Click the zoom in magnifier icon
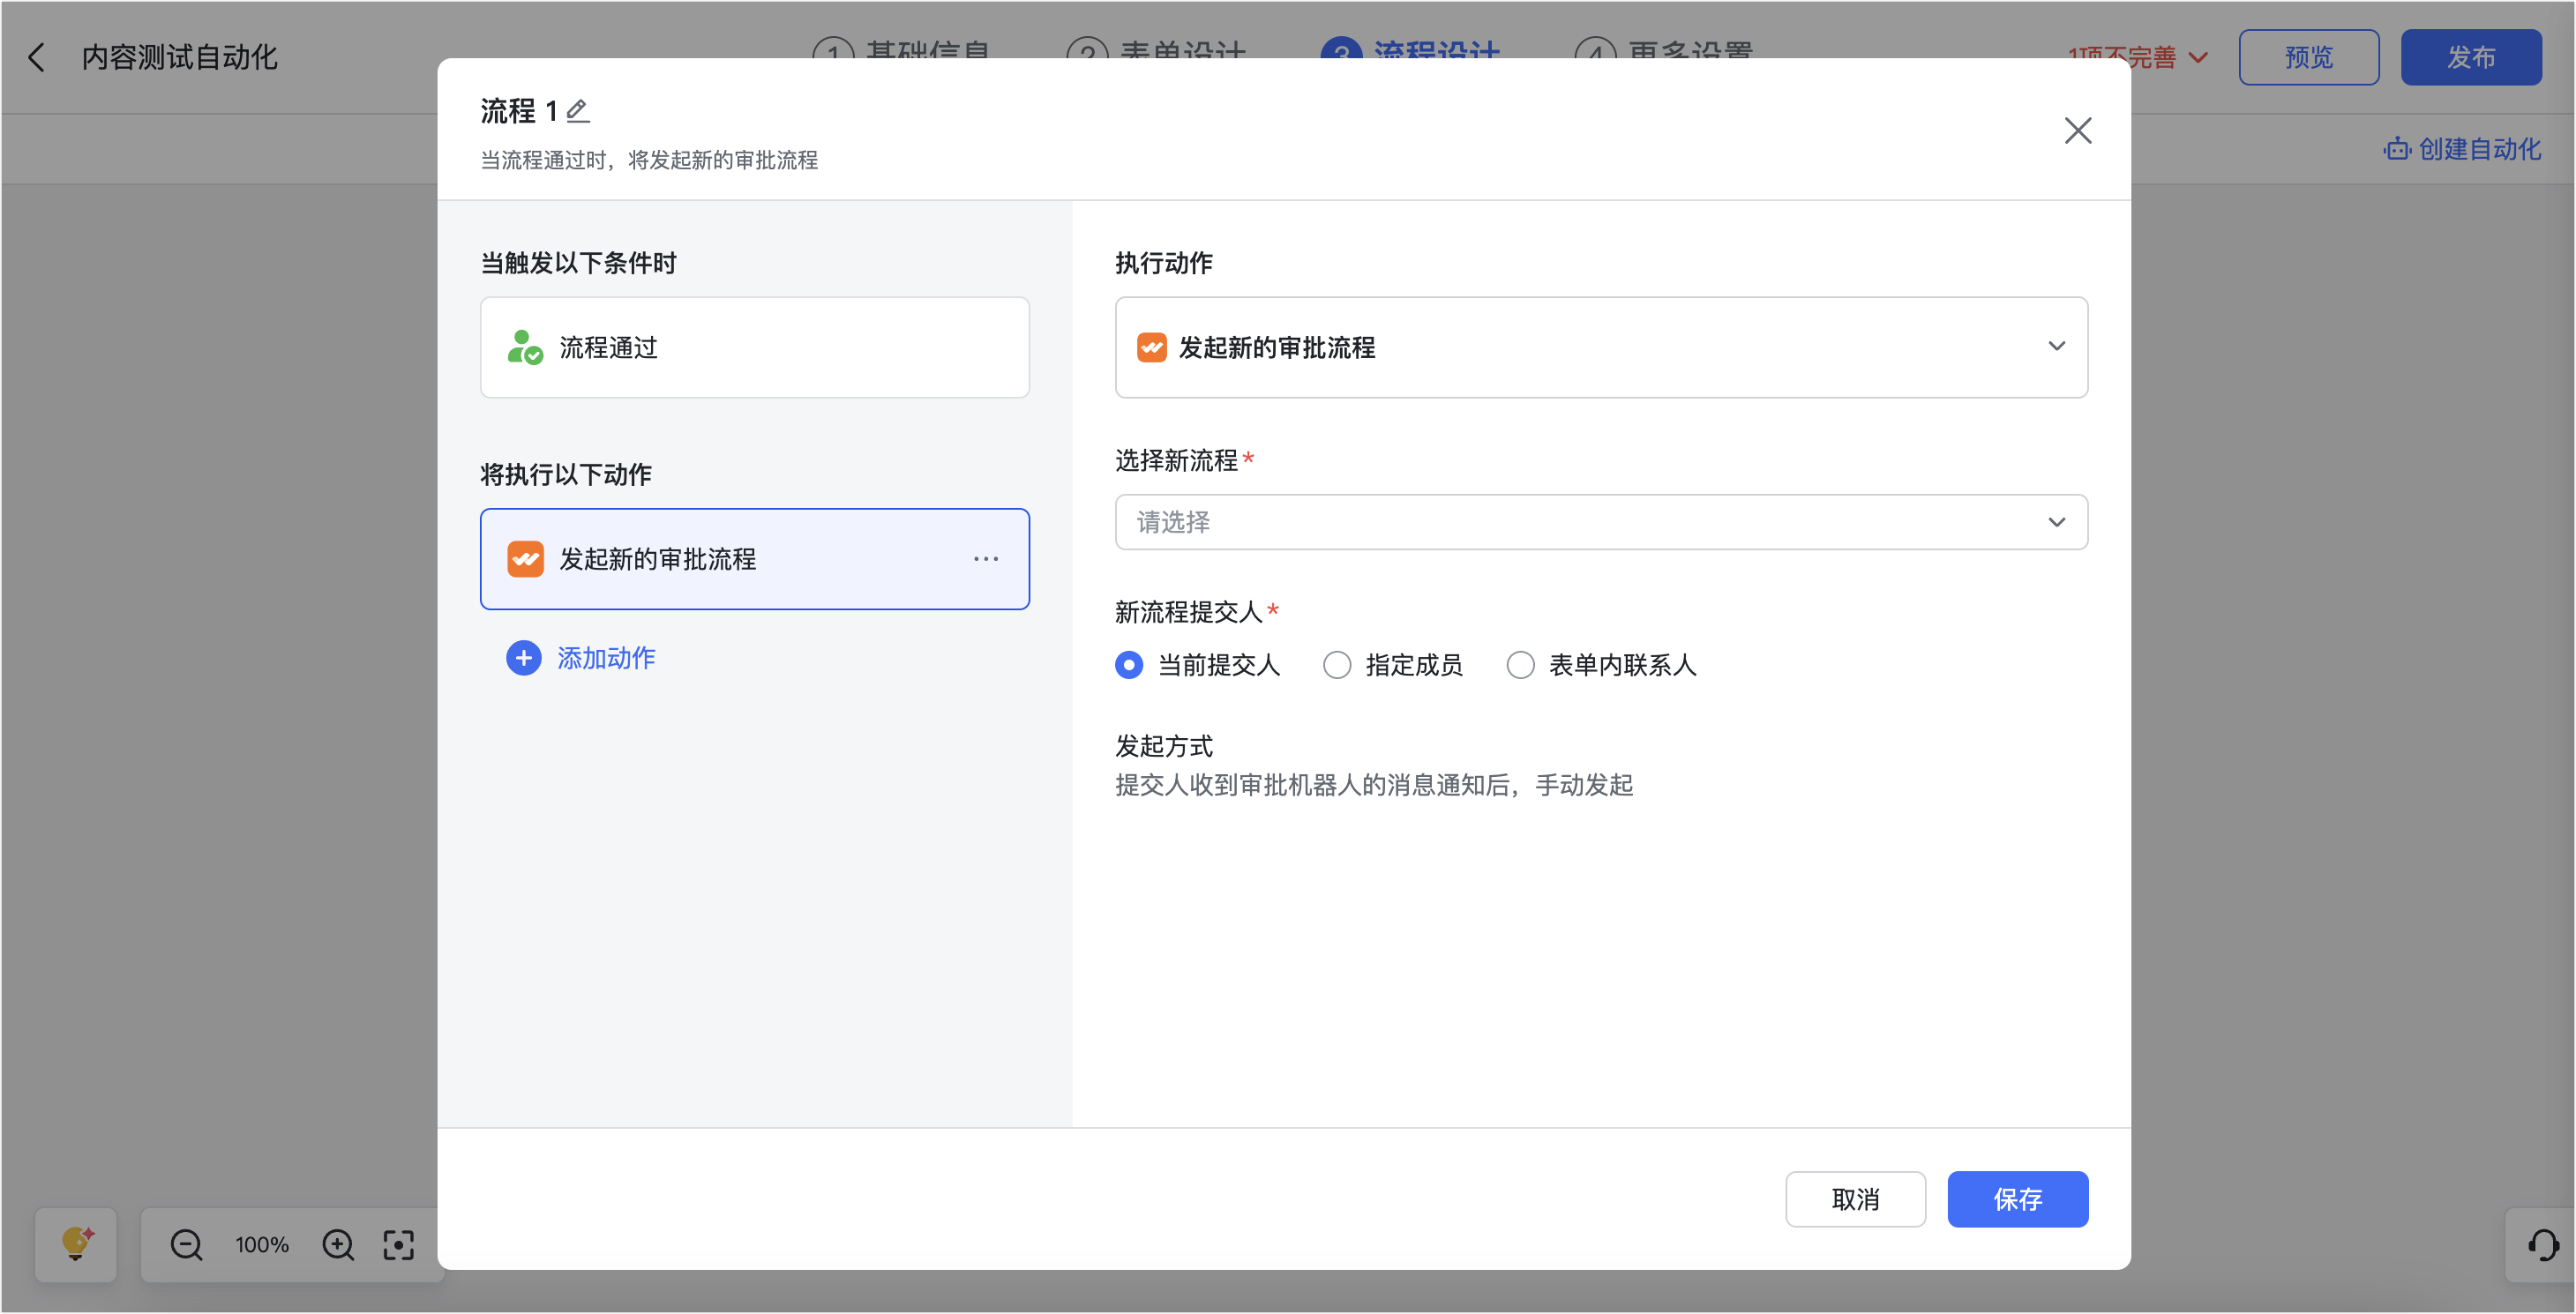Screen dimensions: 2576x1314 338,1244
